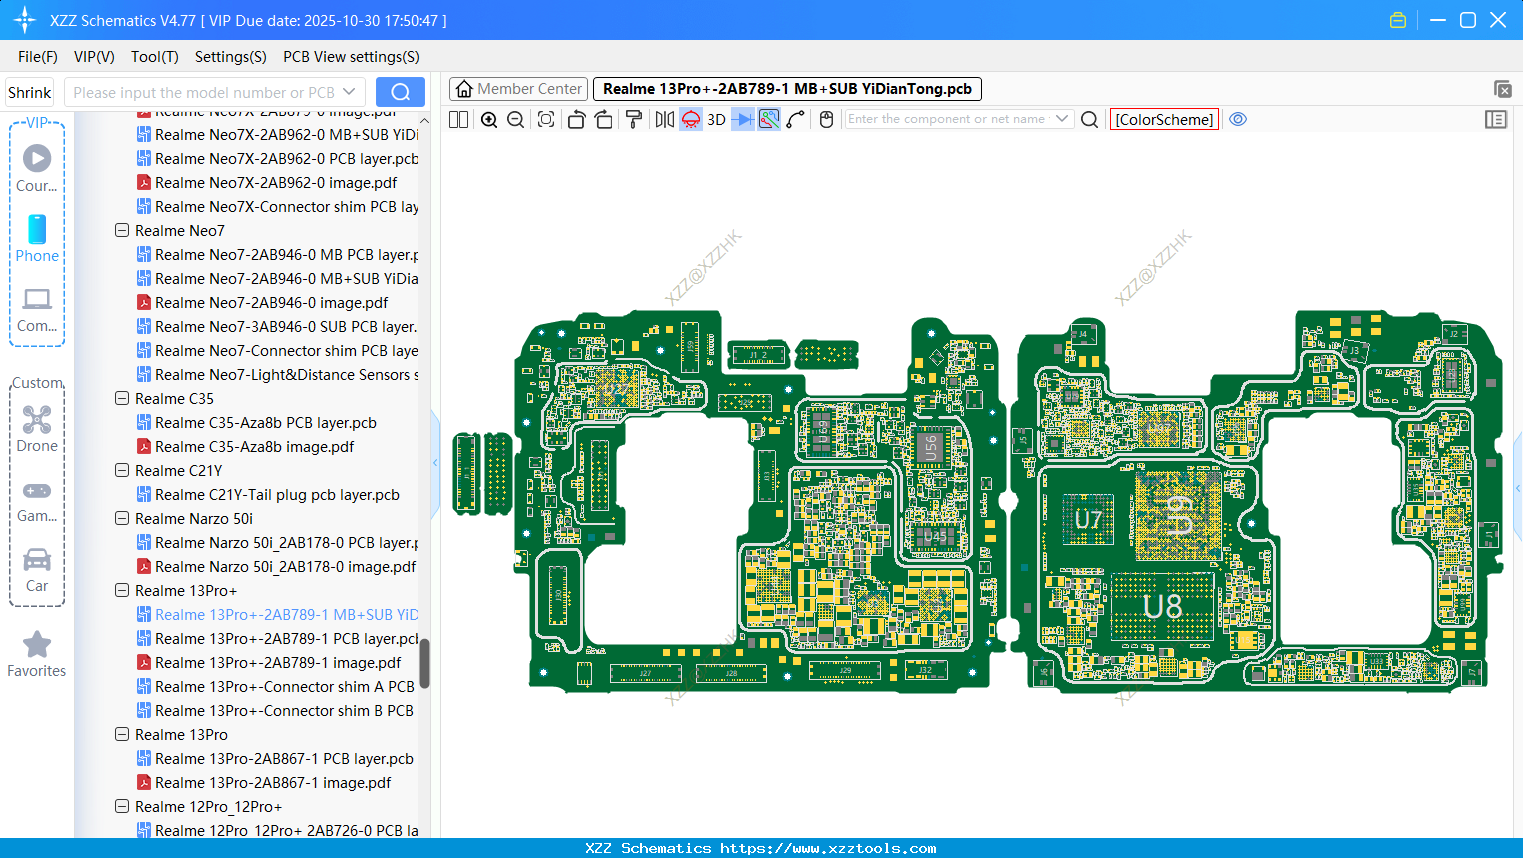Click the zoom out magnifier icon
Screen dimensions: 1523x858
(516, 120)
